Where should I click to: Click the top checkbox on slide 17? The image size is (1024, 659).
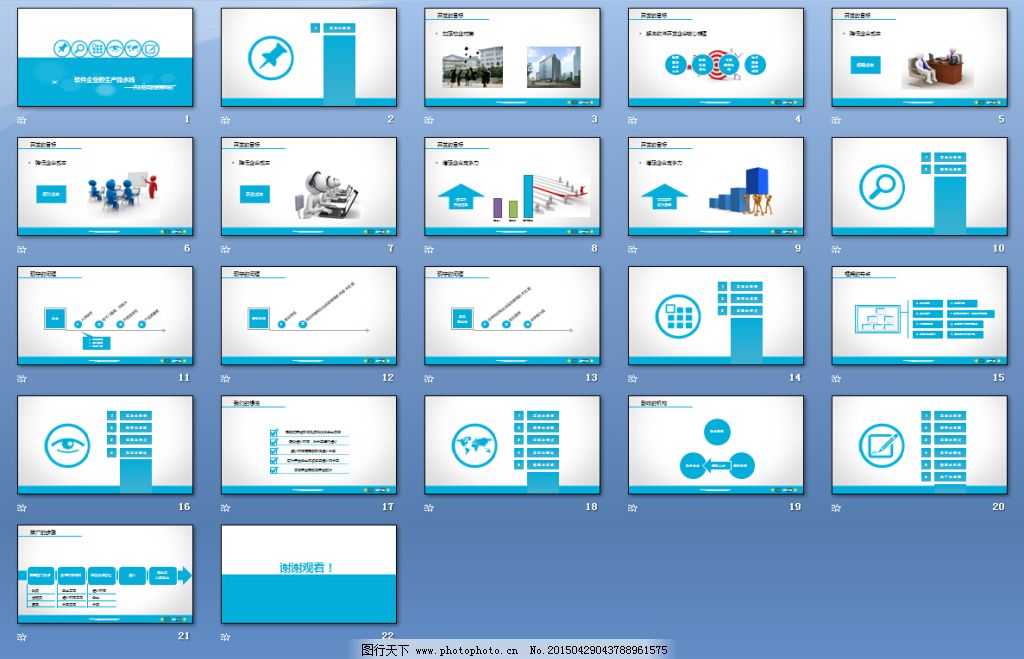point(274,433)
